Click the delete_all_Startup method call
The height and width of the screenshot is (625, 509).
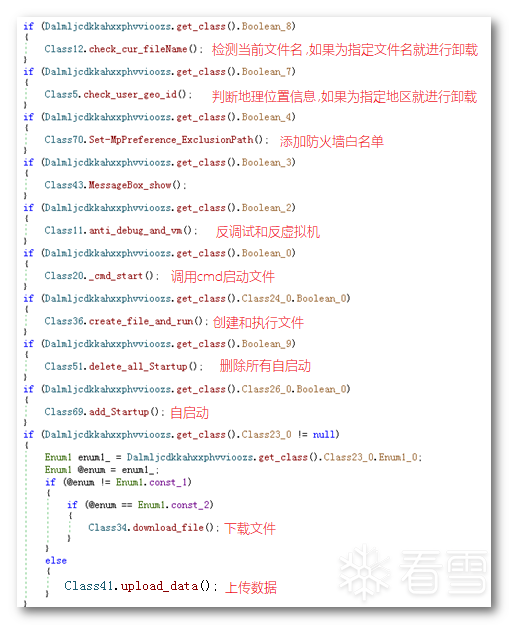138,366
